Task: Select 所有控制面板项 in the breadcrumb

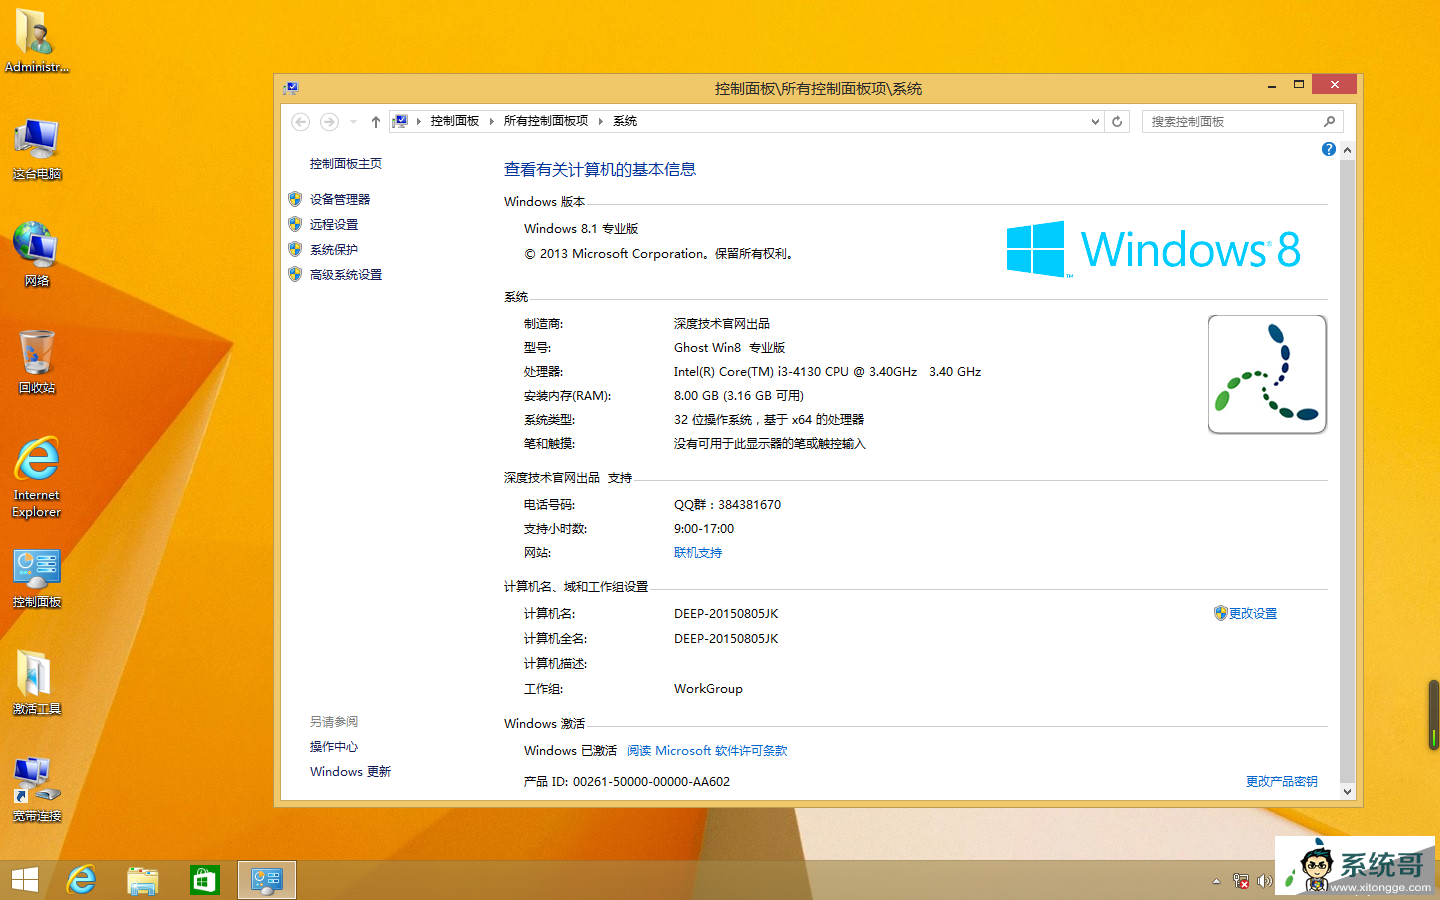Action: click(546, 121)
